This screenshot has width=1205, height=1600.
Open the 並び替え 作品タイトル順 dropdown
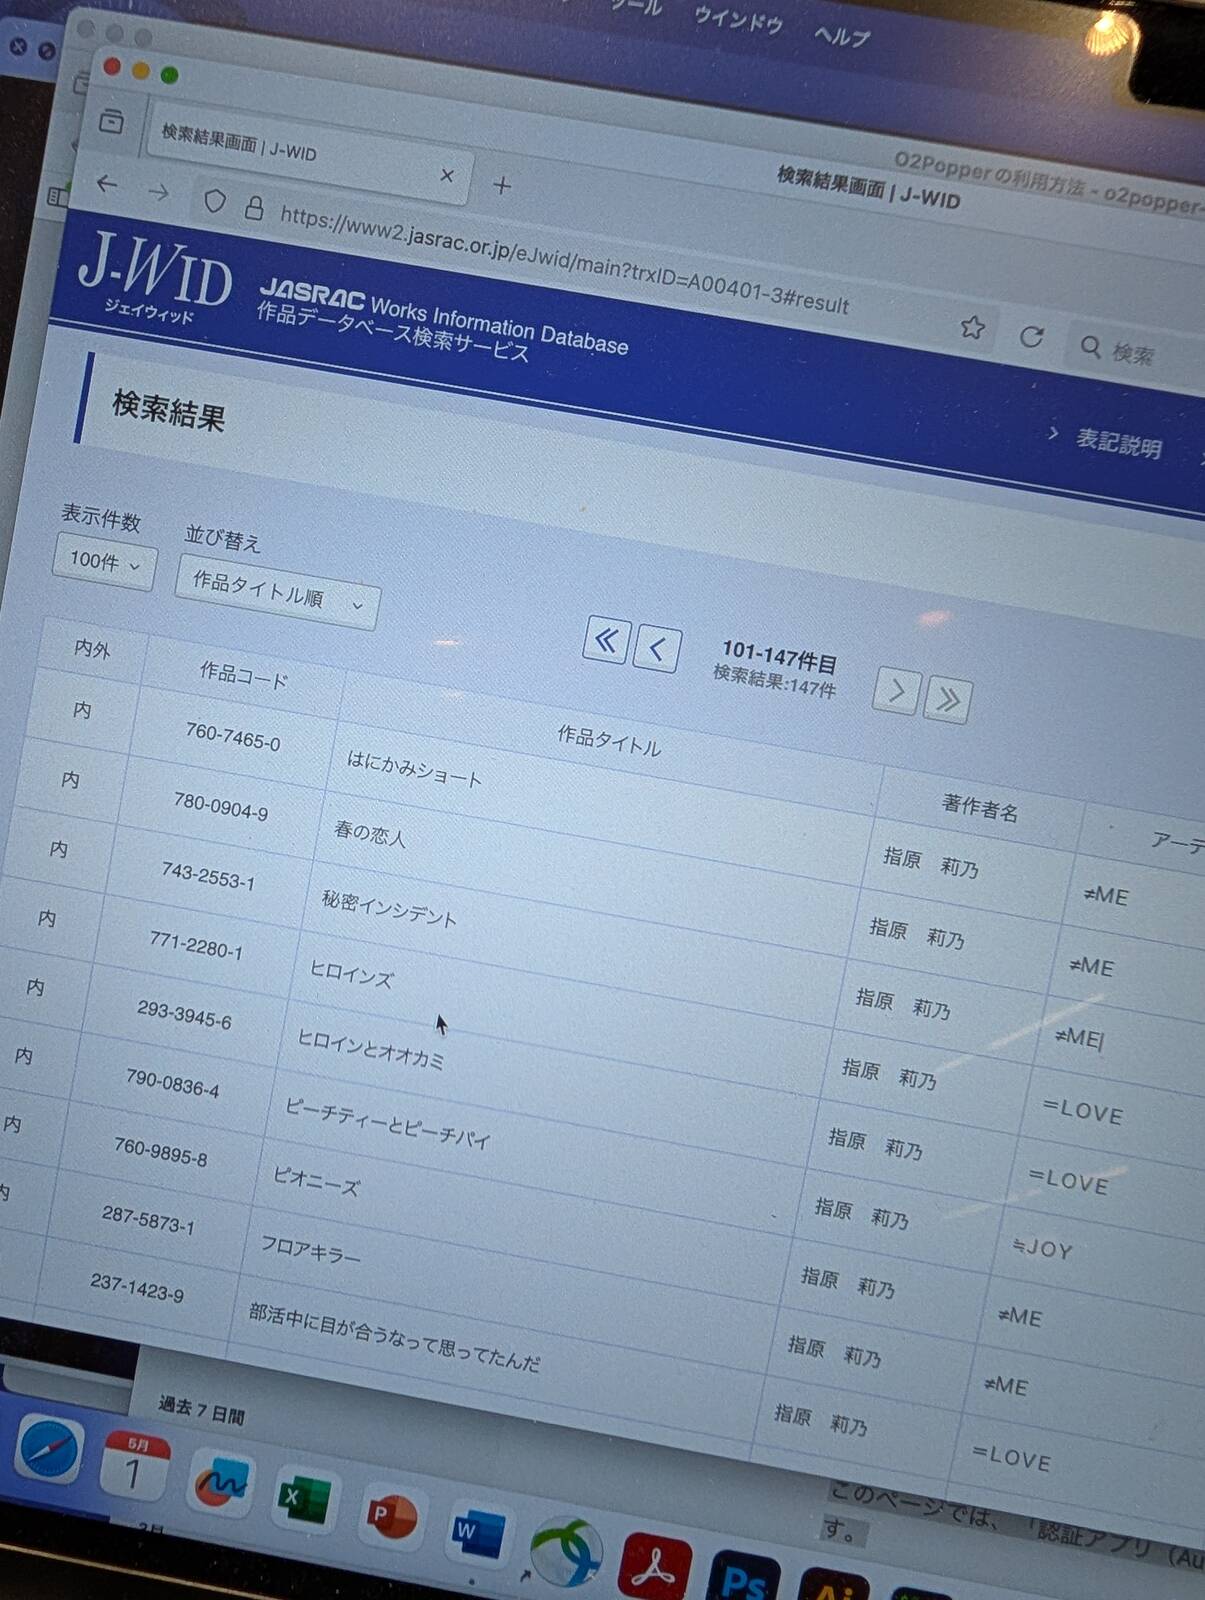pos(277,593)
